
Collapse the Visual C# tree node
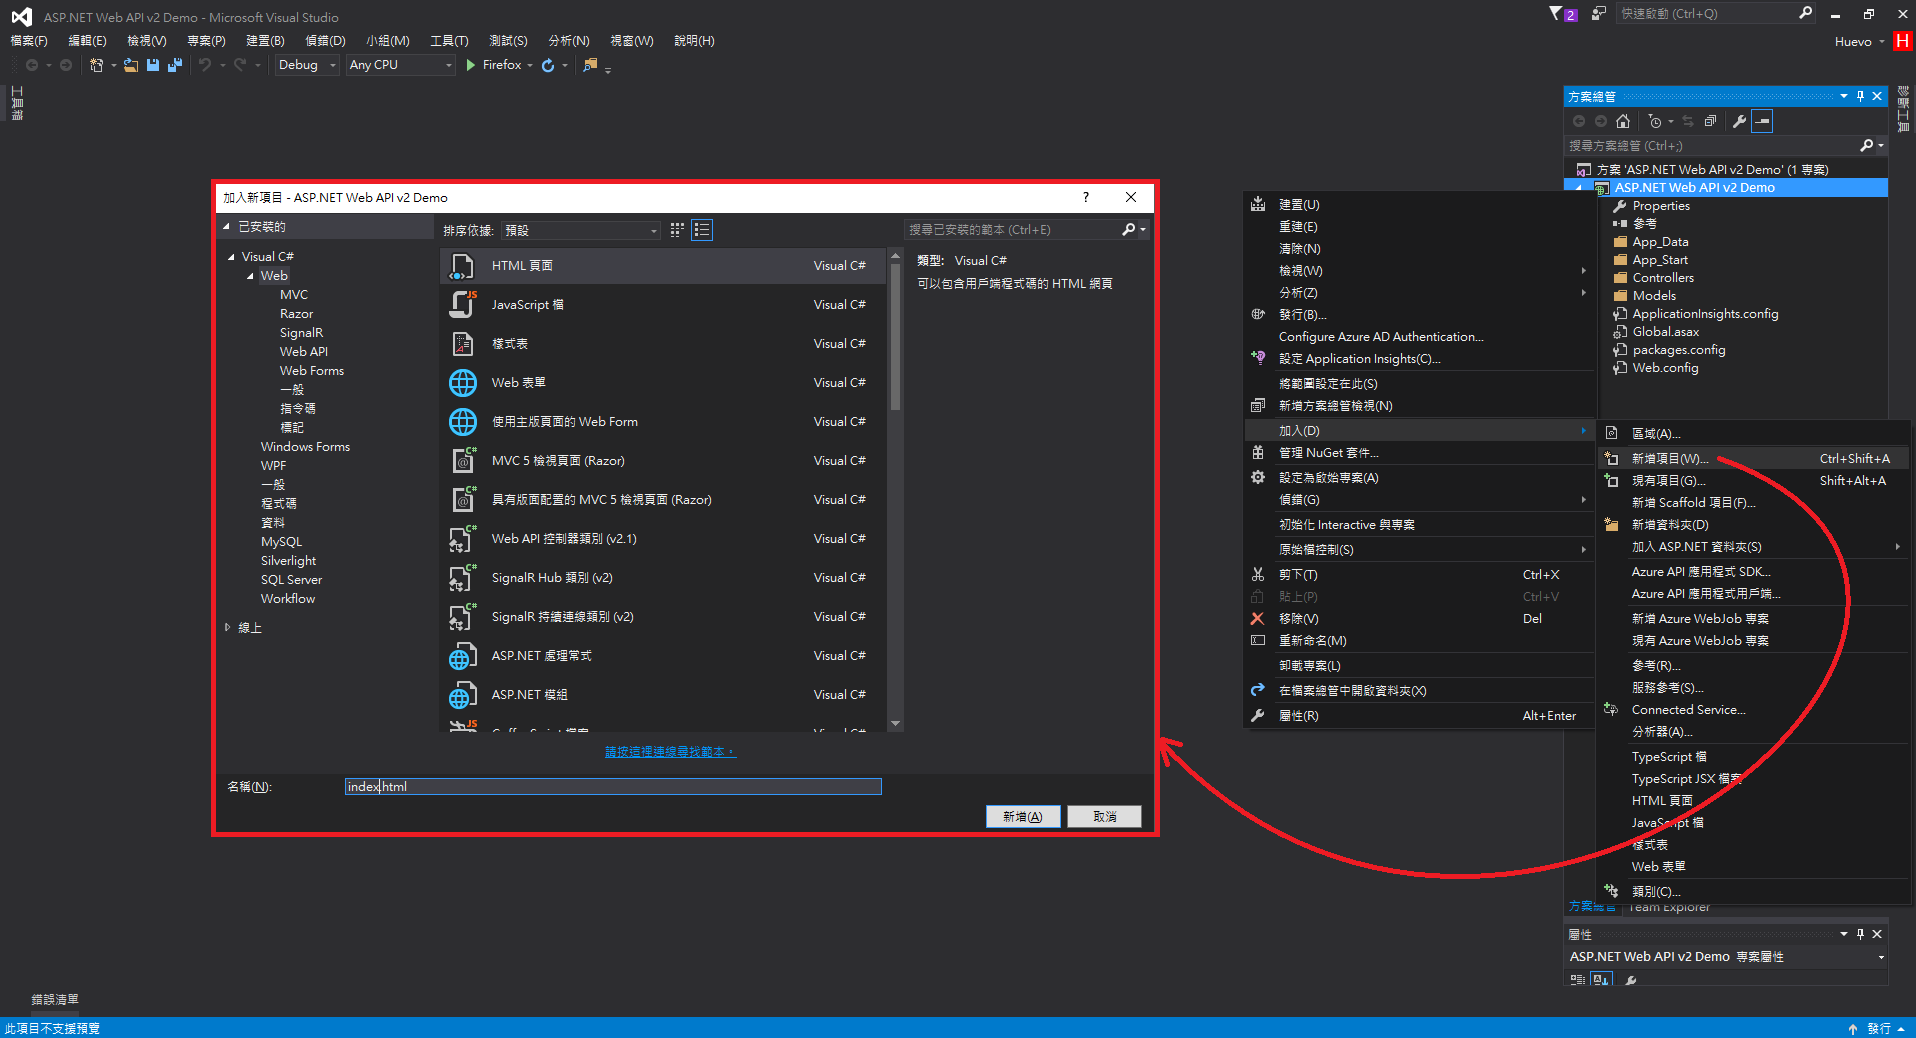pyautogui.click(x=231, y=257)
